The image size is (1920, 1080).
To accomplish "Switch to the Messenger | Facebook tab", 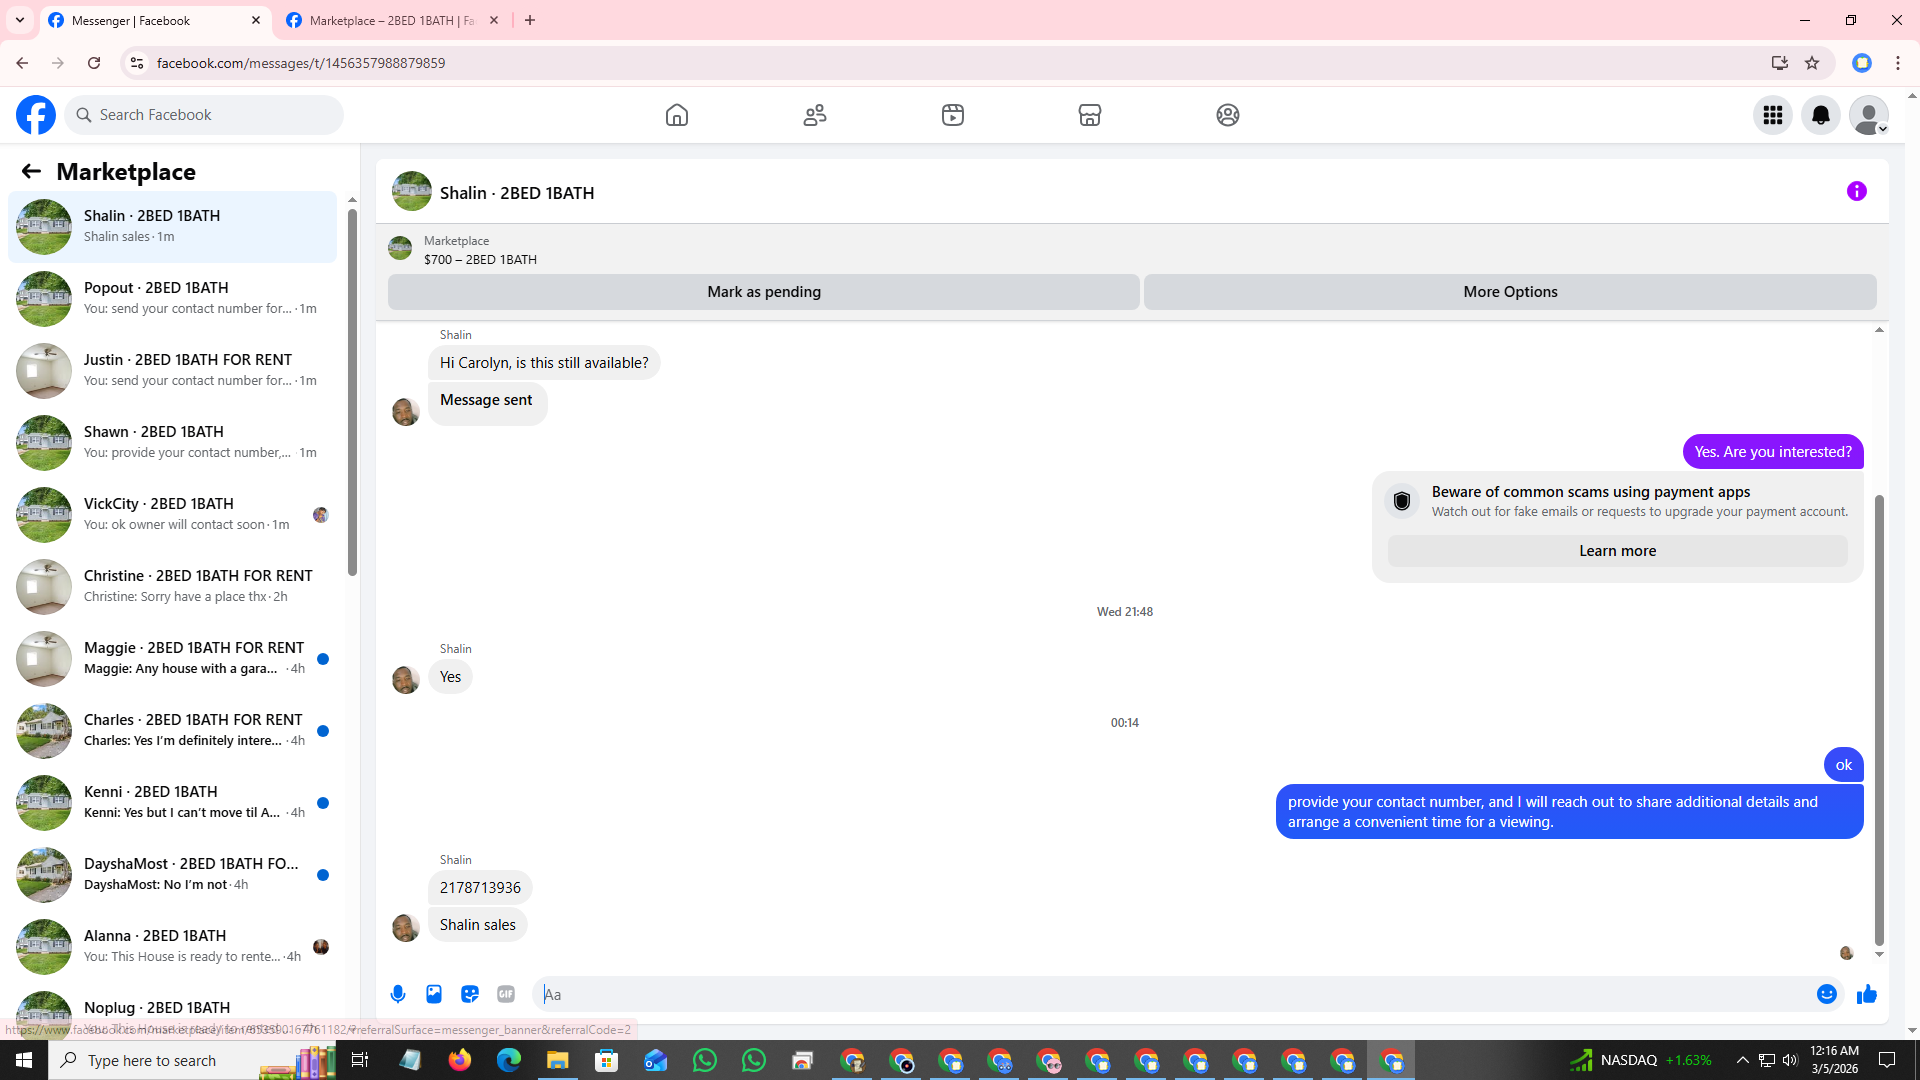I will pyautogui.click(x=155, y=20).
